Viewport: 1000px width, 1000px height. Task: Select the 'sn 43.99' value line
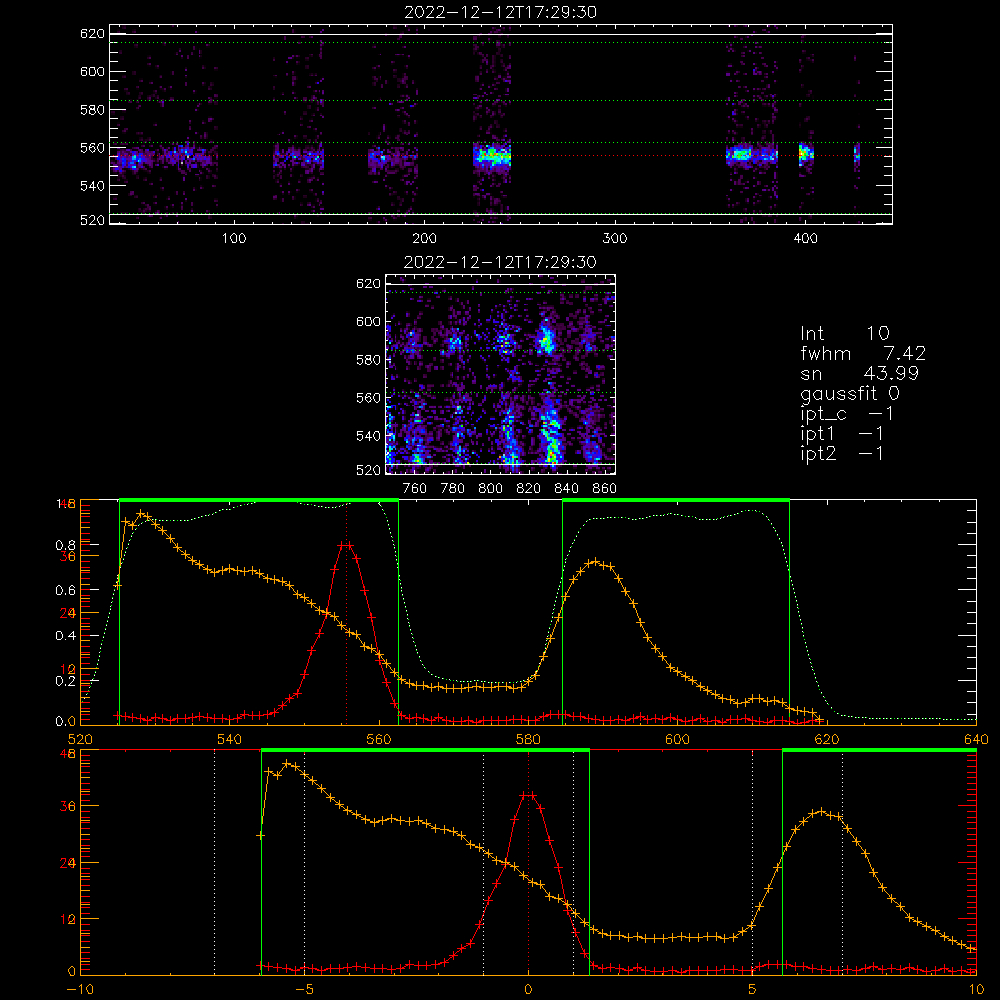(859, 373)
